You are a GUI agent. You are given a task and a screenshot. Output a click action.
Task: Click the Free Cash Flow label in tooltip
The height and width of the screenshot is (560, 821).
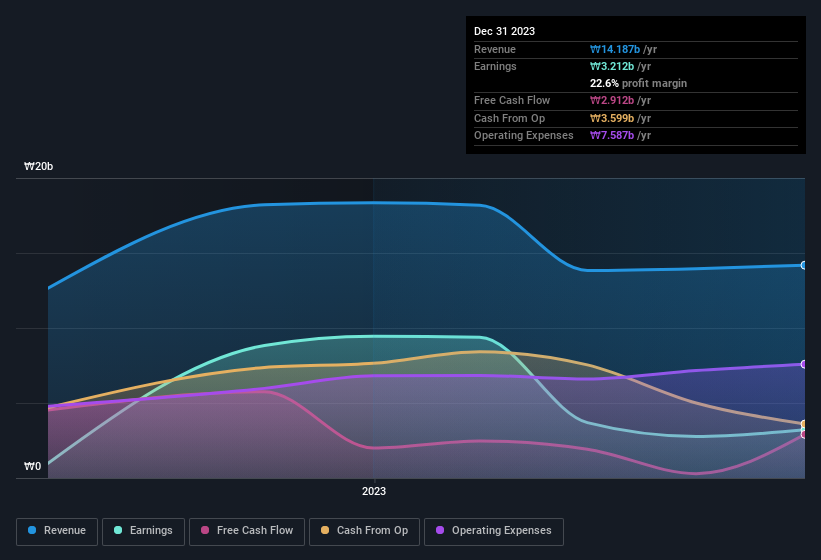[x=512, y=100]
